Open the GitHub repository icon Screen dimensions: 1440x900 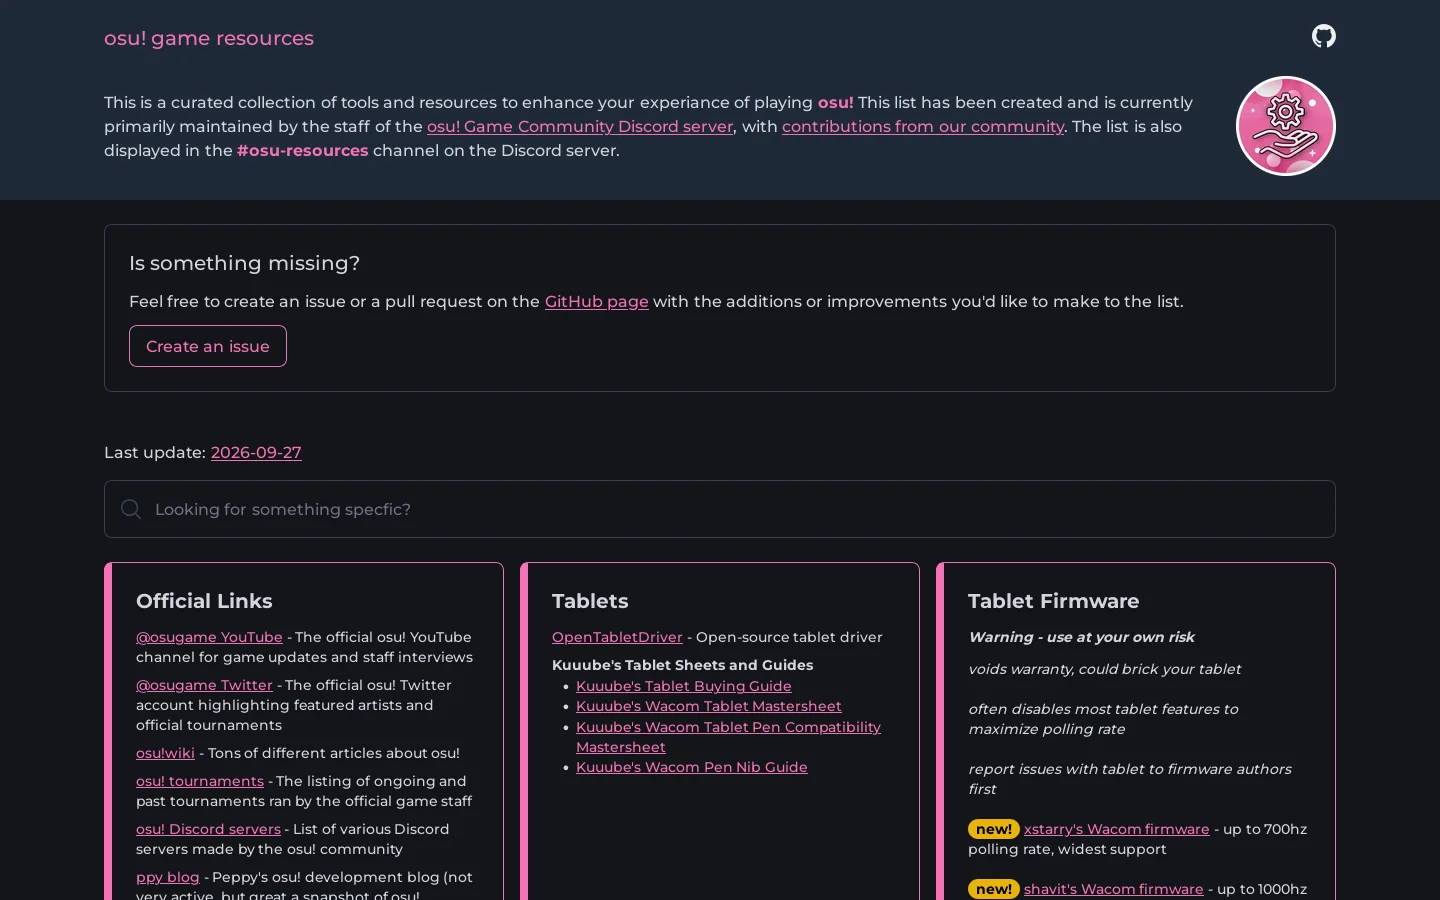1324,36
